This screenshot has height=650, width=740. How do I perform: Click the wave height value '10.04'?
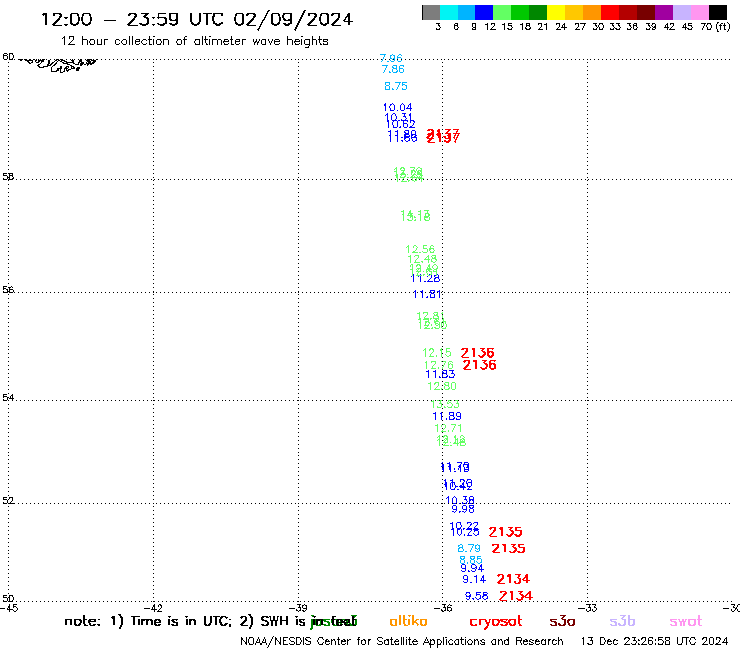click(x=397, y=108)
